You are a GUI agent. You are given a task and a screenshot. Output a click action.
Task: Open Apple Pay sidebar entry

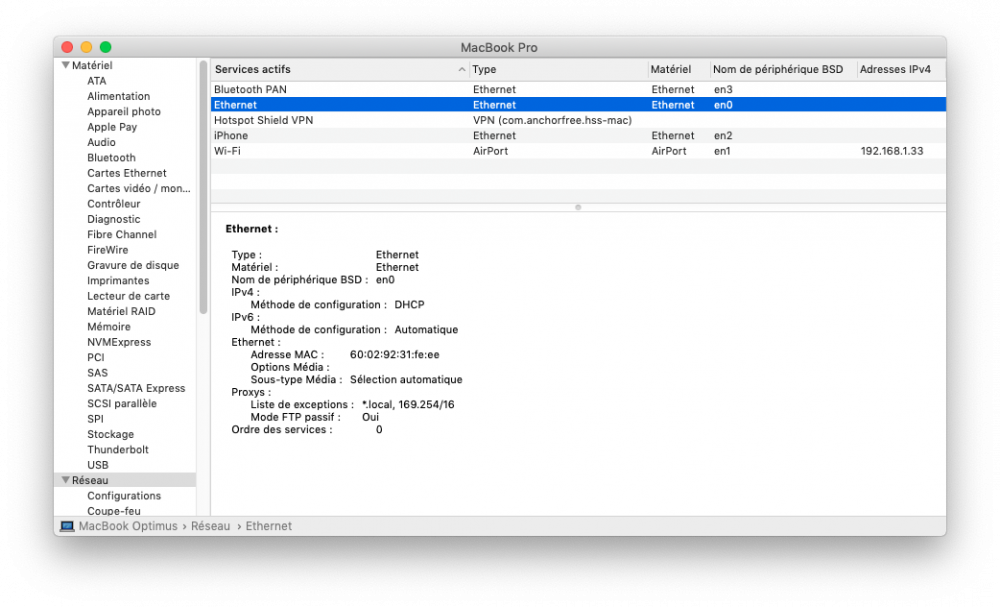coord(112,127)
